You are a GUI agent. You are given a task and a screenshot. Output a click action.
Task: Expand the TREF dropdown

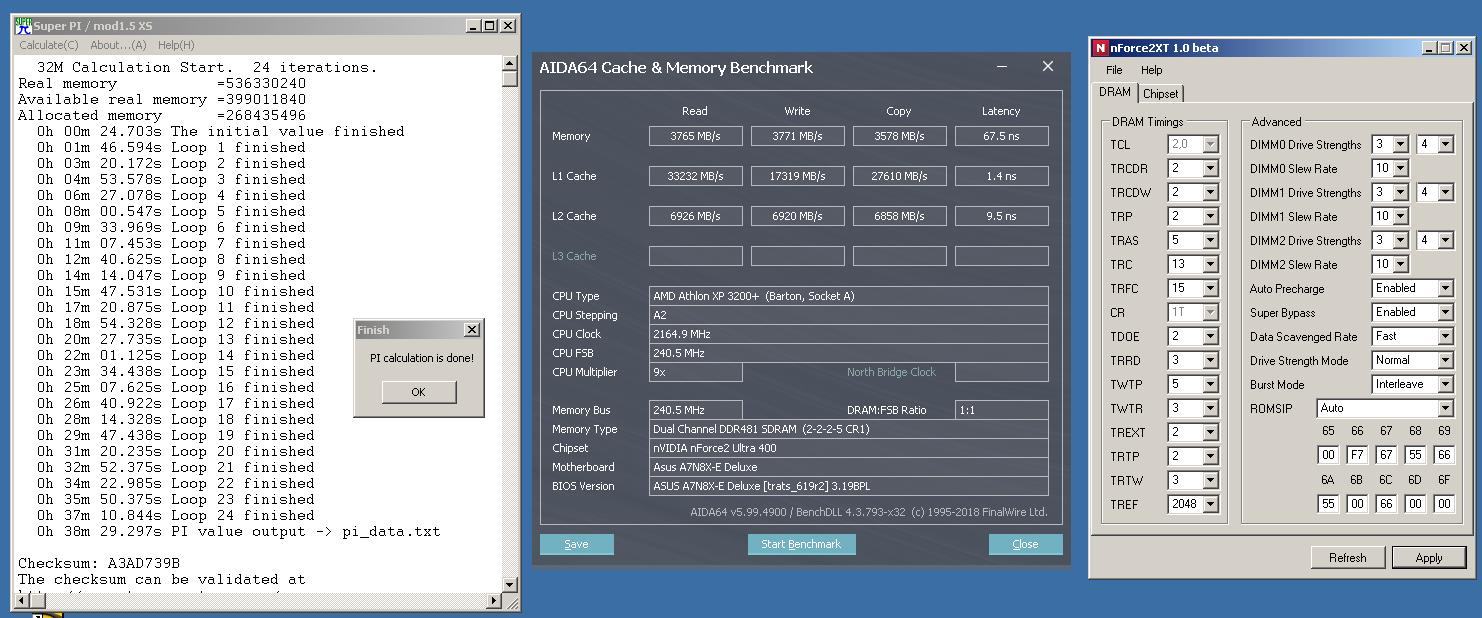(1210, 504)
